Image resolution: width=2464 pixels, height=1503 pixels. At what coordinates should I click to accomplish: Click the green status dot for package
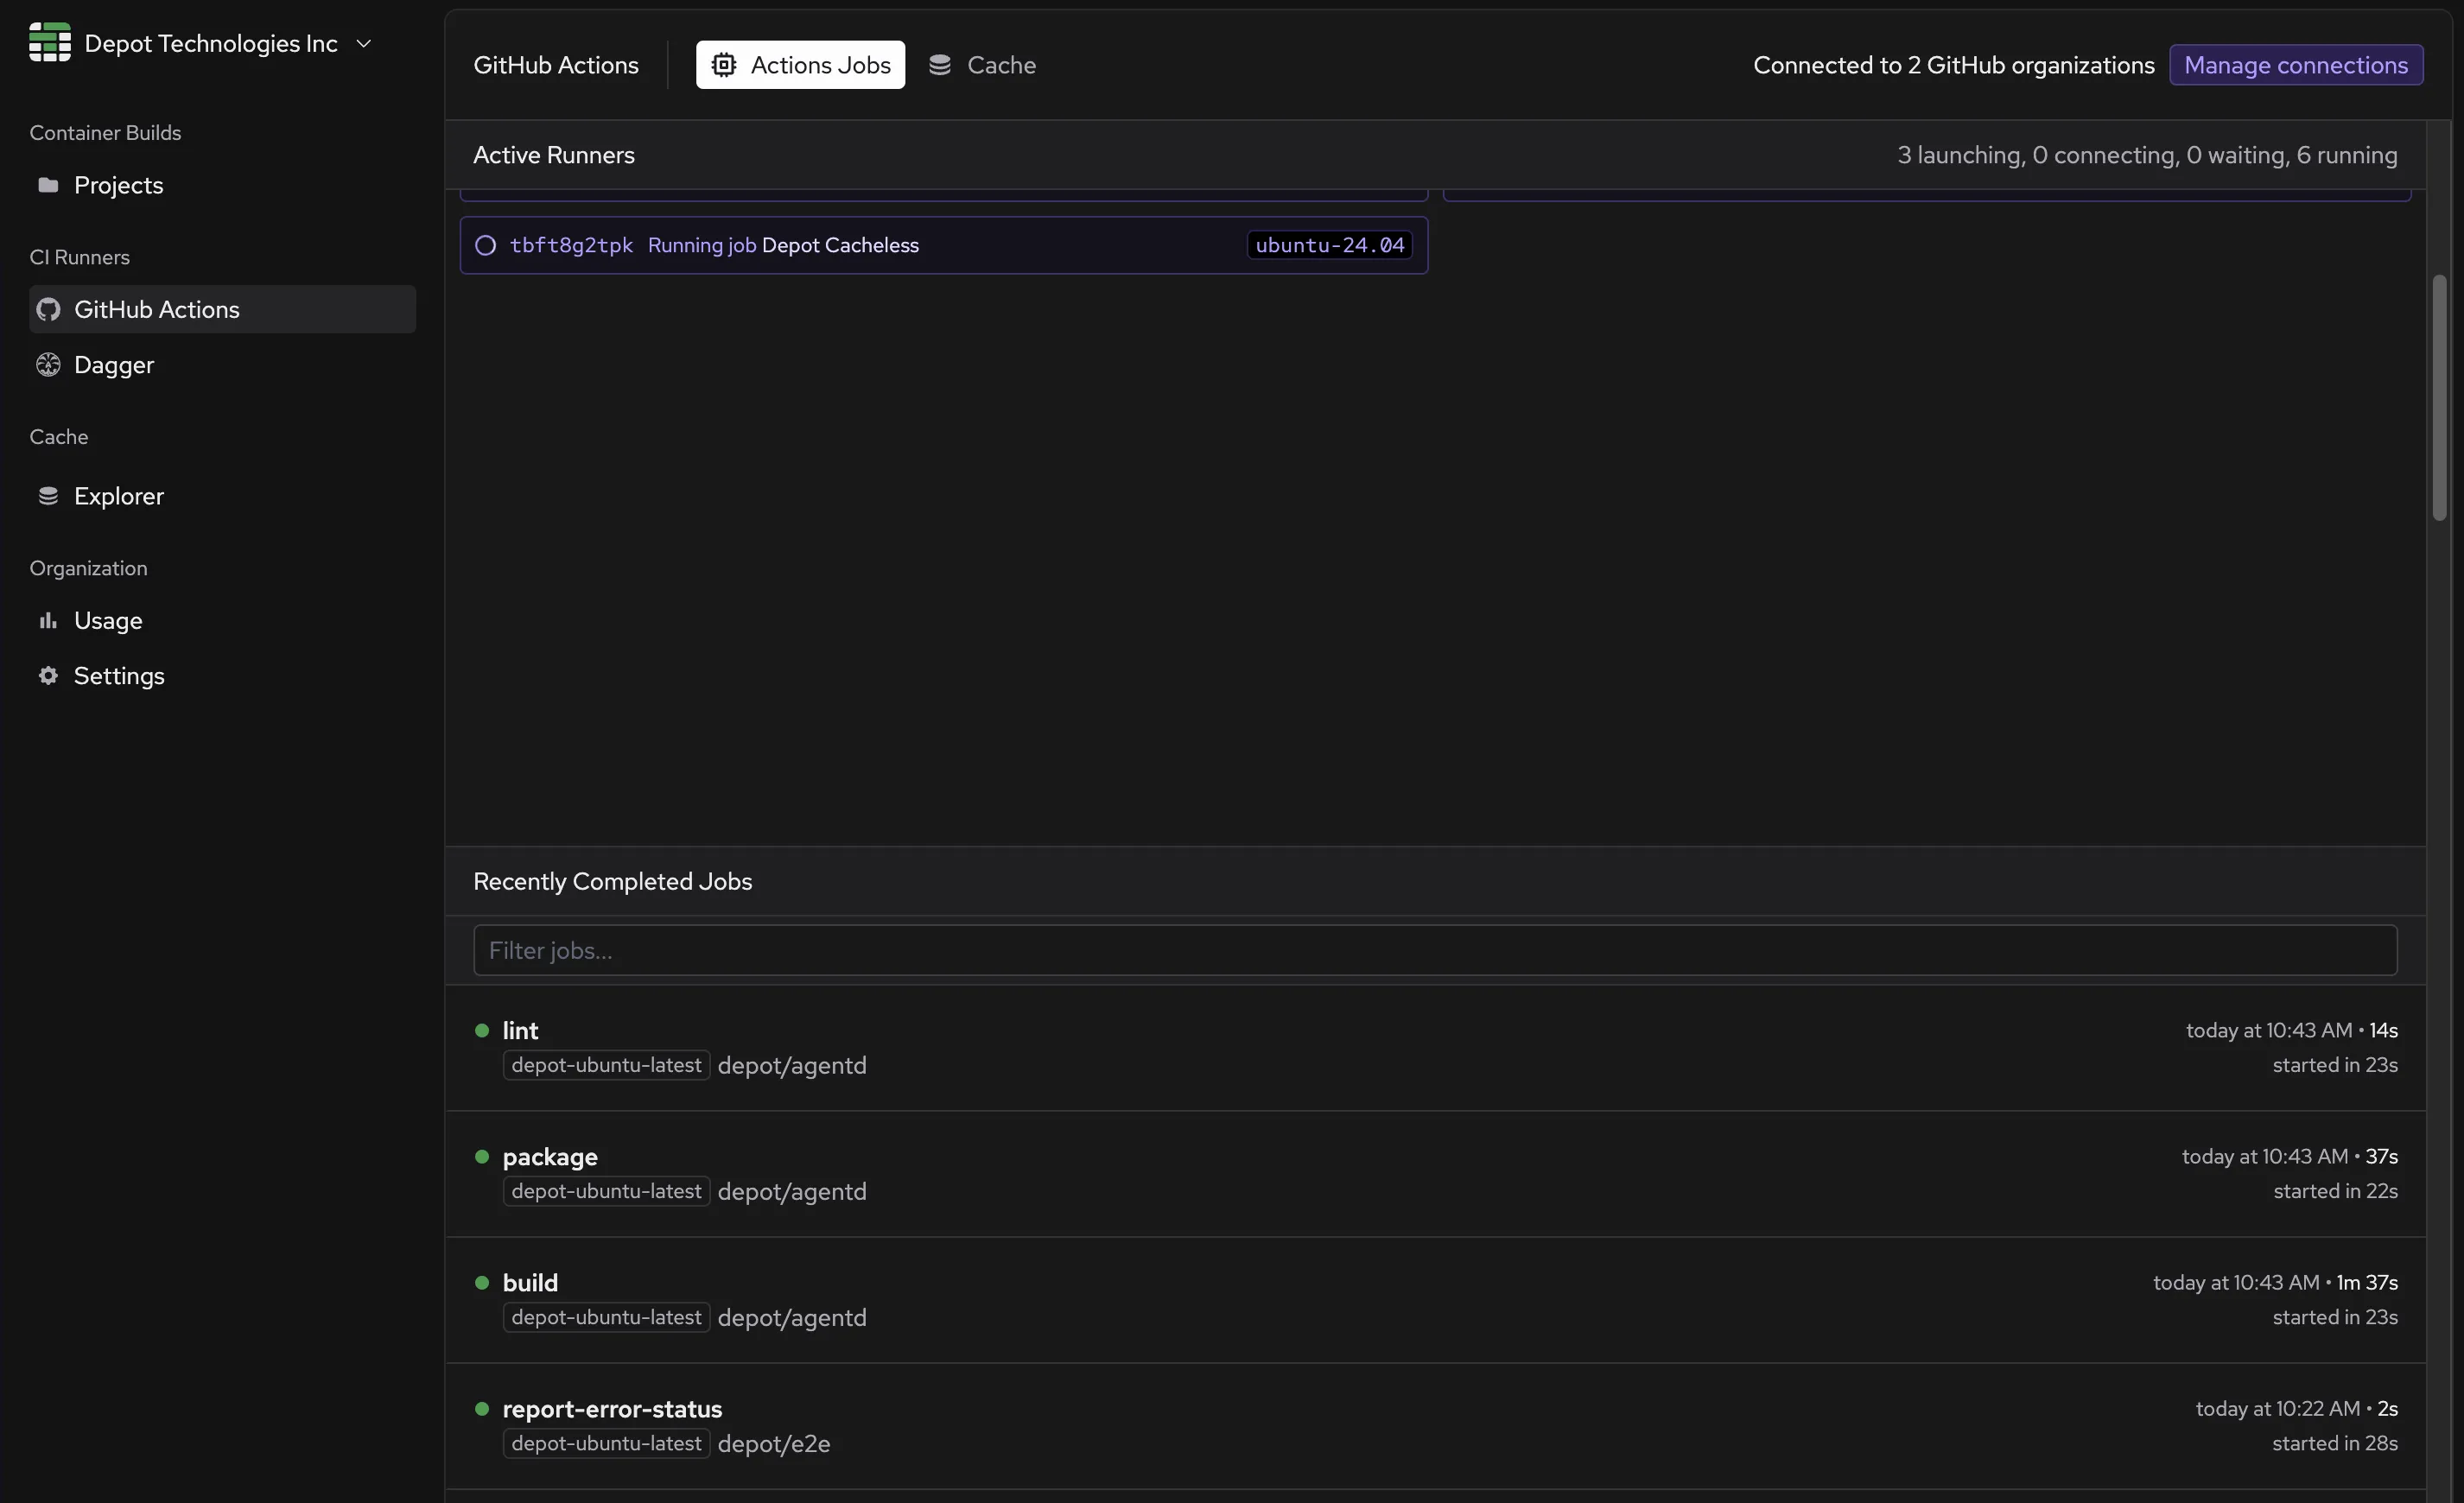(482, 1157)
